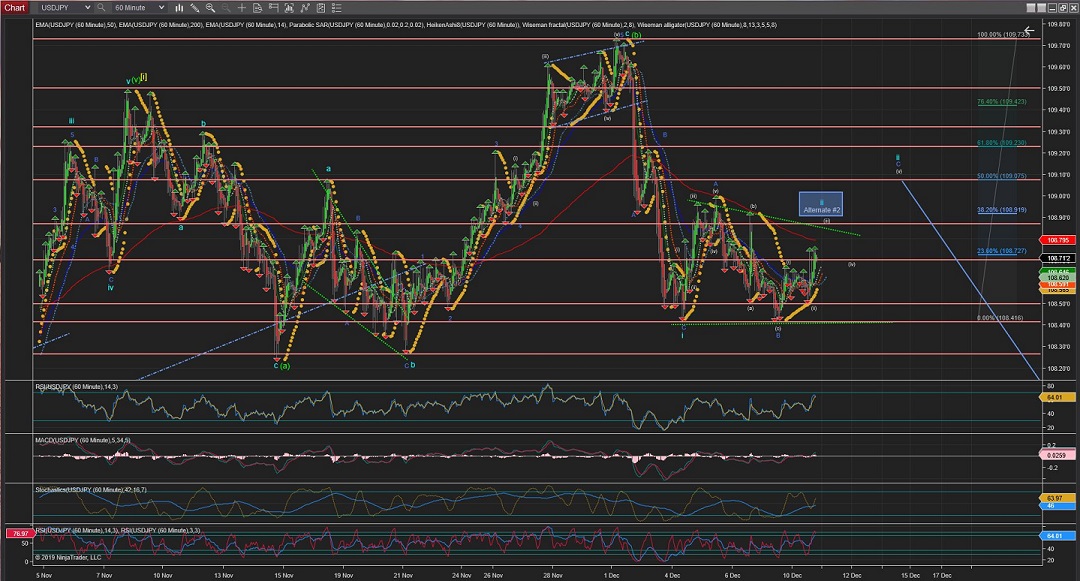This screenshot has width=1080, height=581.
Task: Click the 5 Nov date axis label
Action: [x=43, y=575]
